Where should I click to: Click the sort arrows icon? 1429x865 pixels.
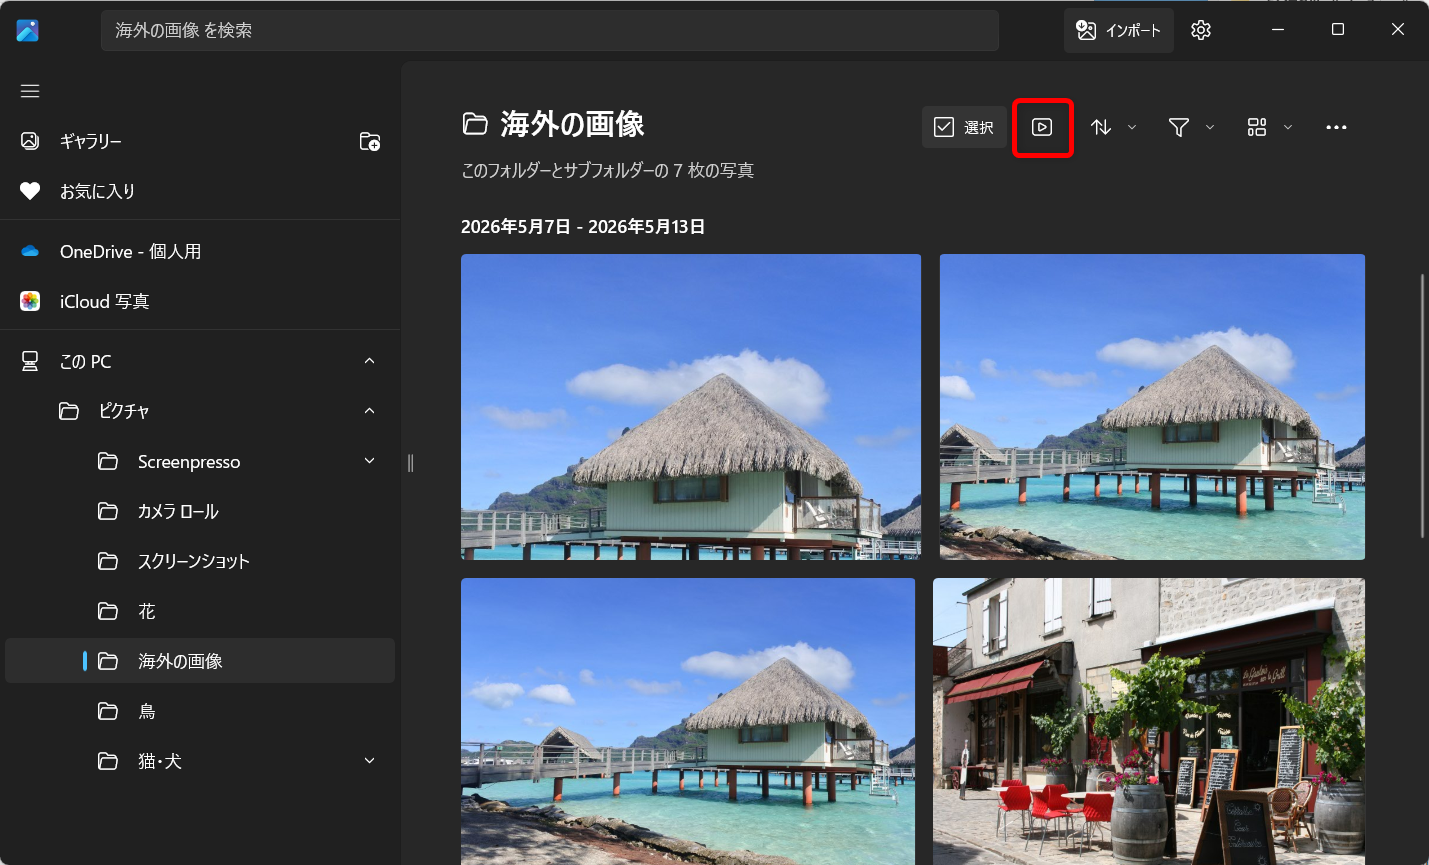pyautogui.click(x=1101, y=127)
